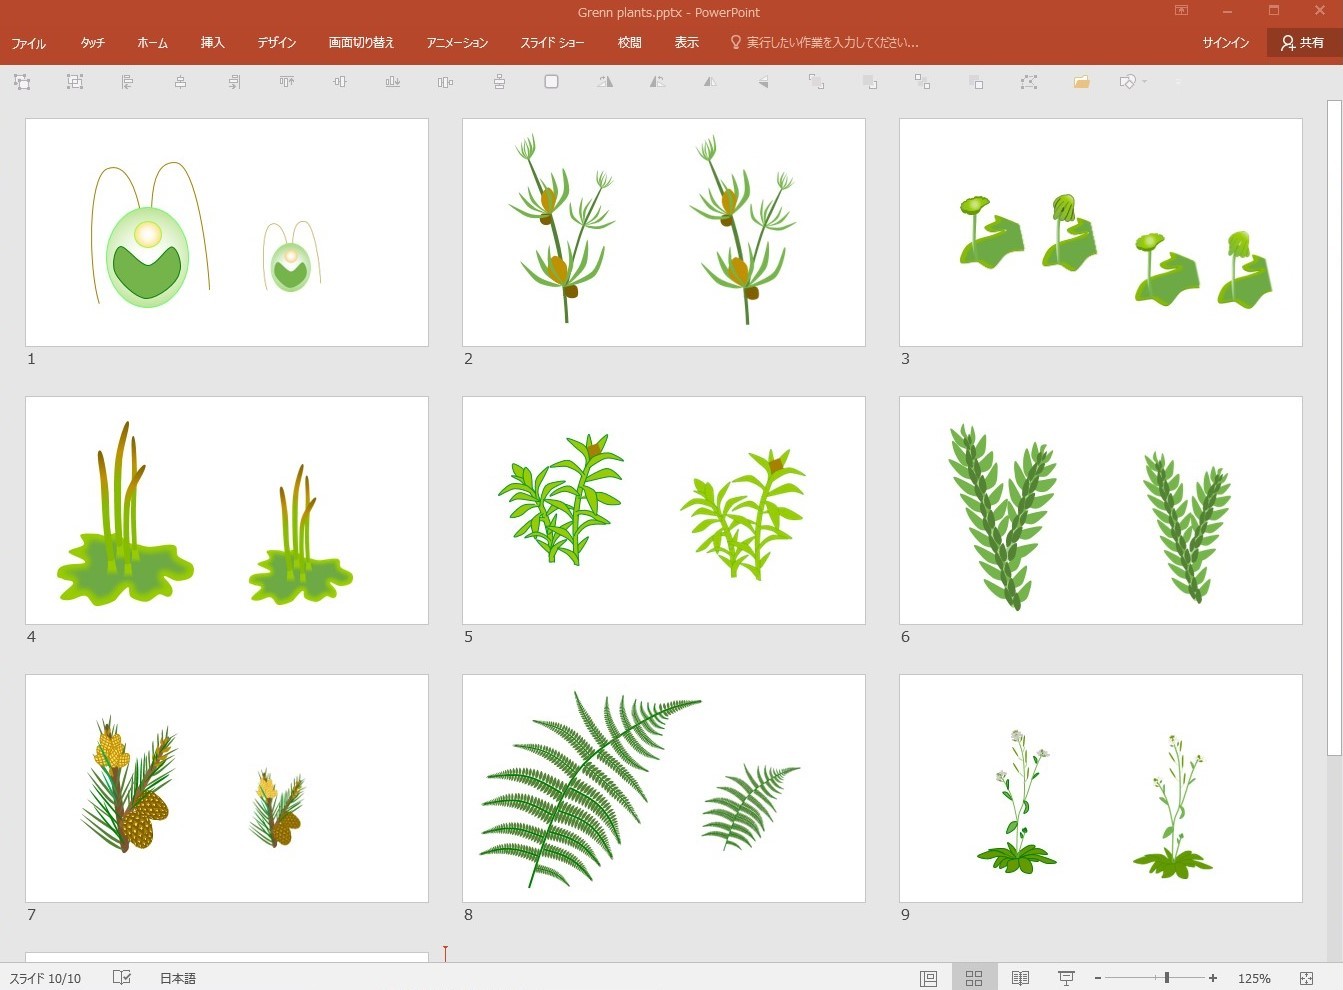The image size is (1343, 990).
Task: Click the 125% zoom level button
Action: [1254, 978]
